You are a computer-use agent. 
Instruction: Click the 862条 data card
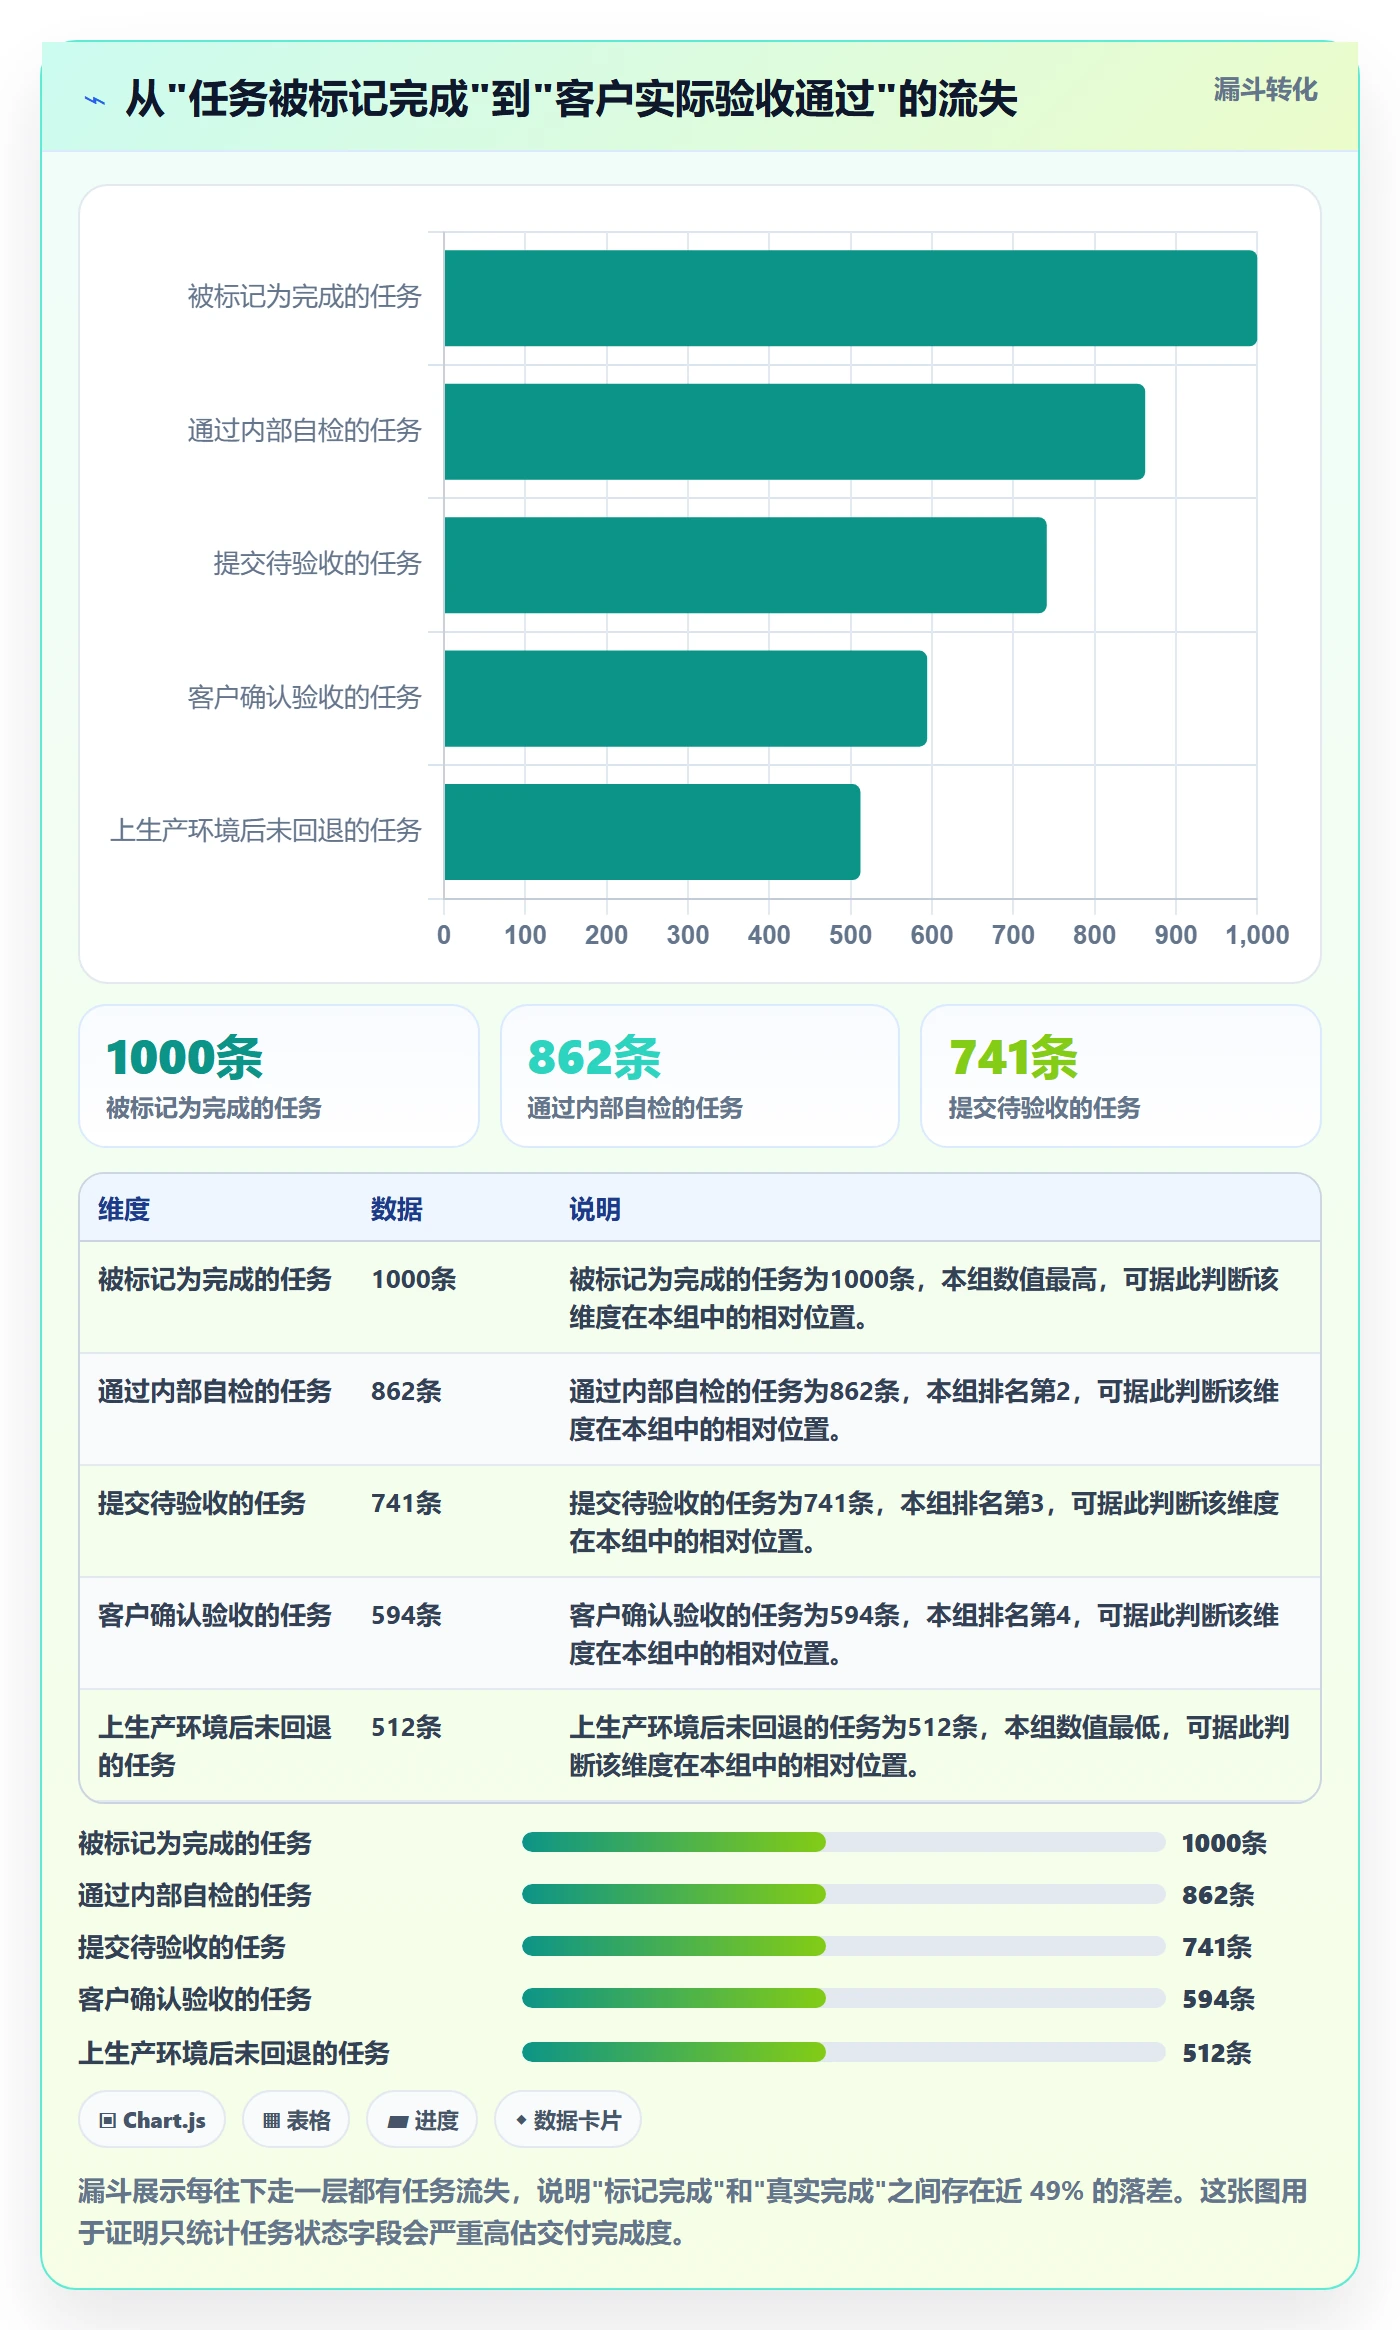click(x=700, y=1076)
